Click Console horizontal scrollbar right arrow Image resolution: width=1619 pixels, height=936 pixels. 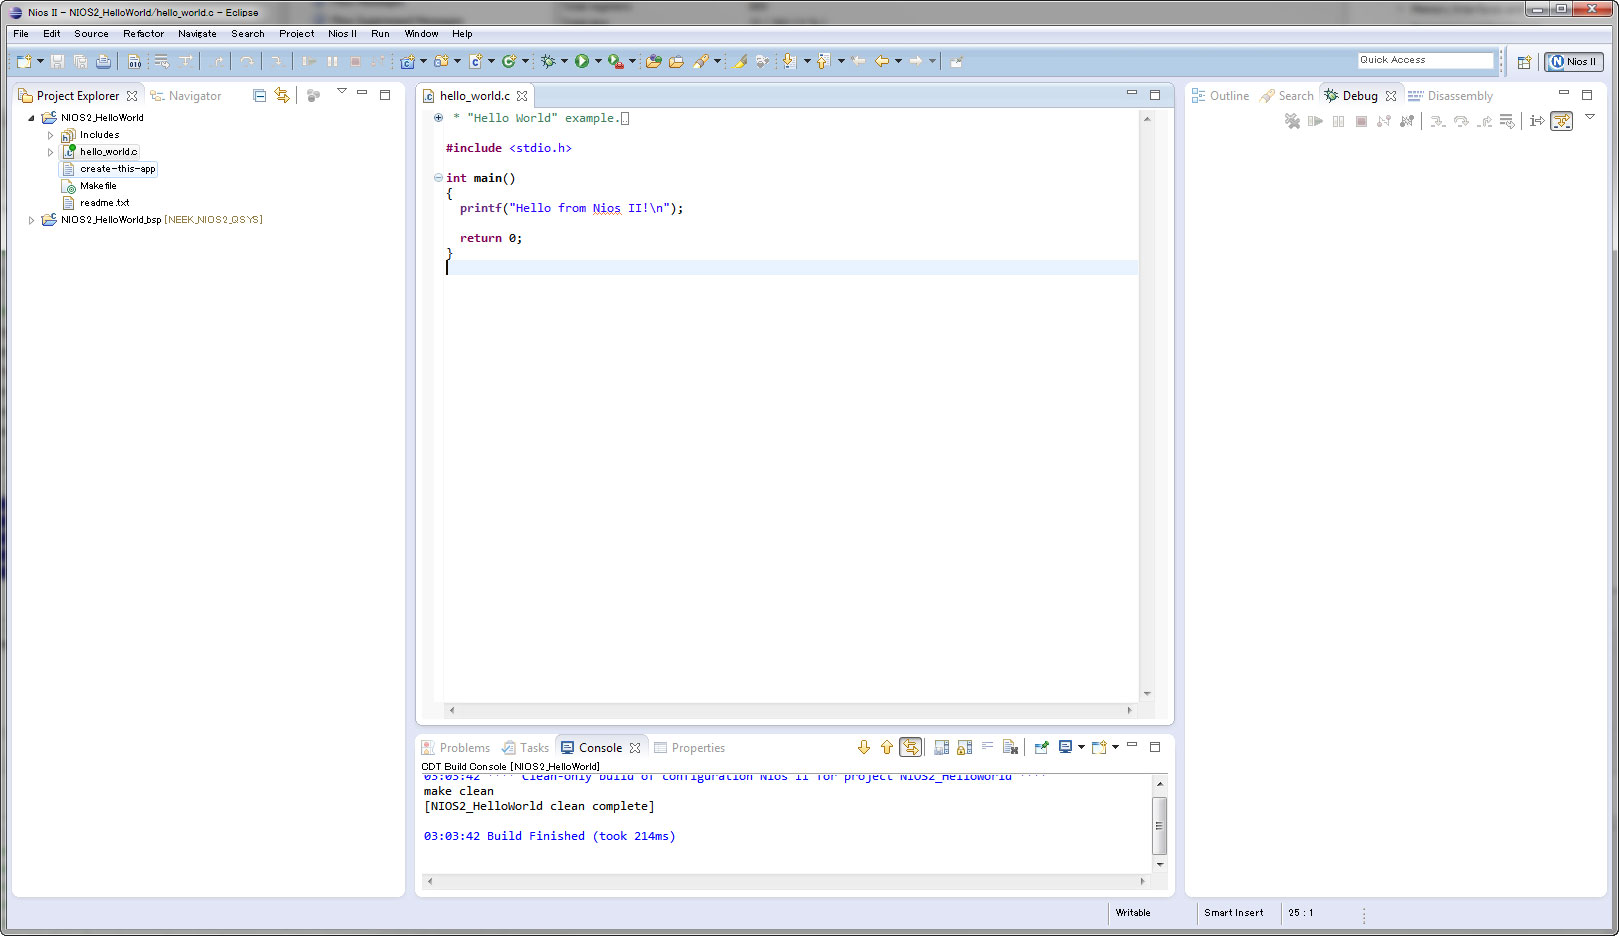point(1142,882)
